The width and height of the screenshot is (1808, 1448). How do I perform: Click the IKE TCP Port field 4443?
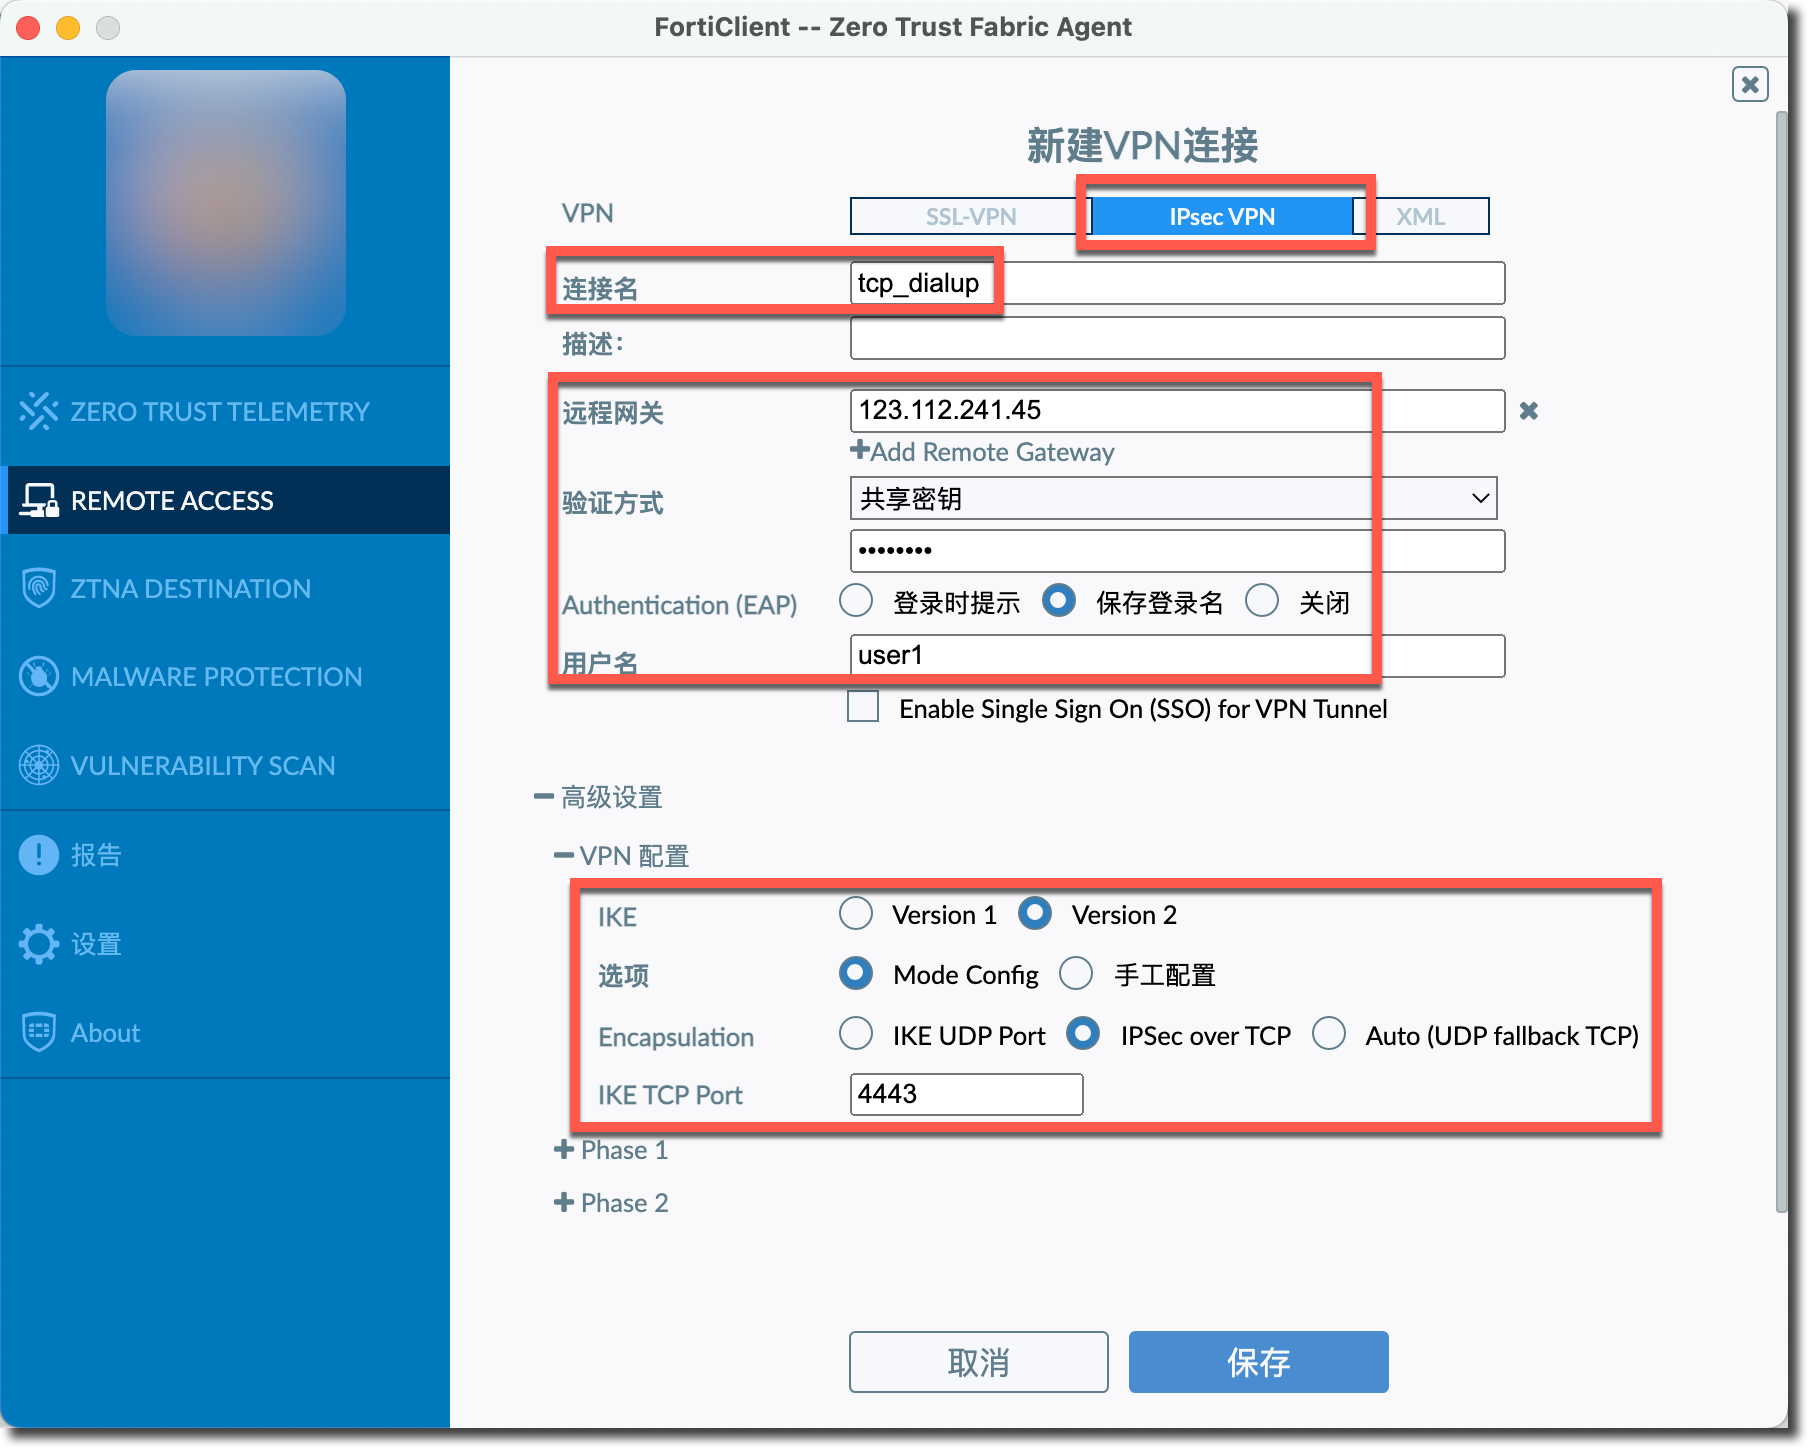coord(967,1094)
